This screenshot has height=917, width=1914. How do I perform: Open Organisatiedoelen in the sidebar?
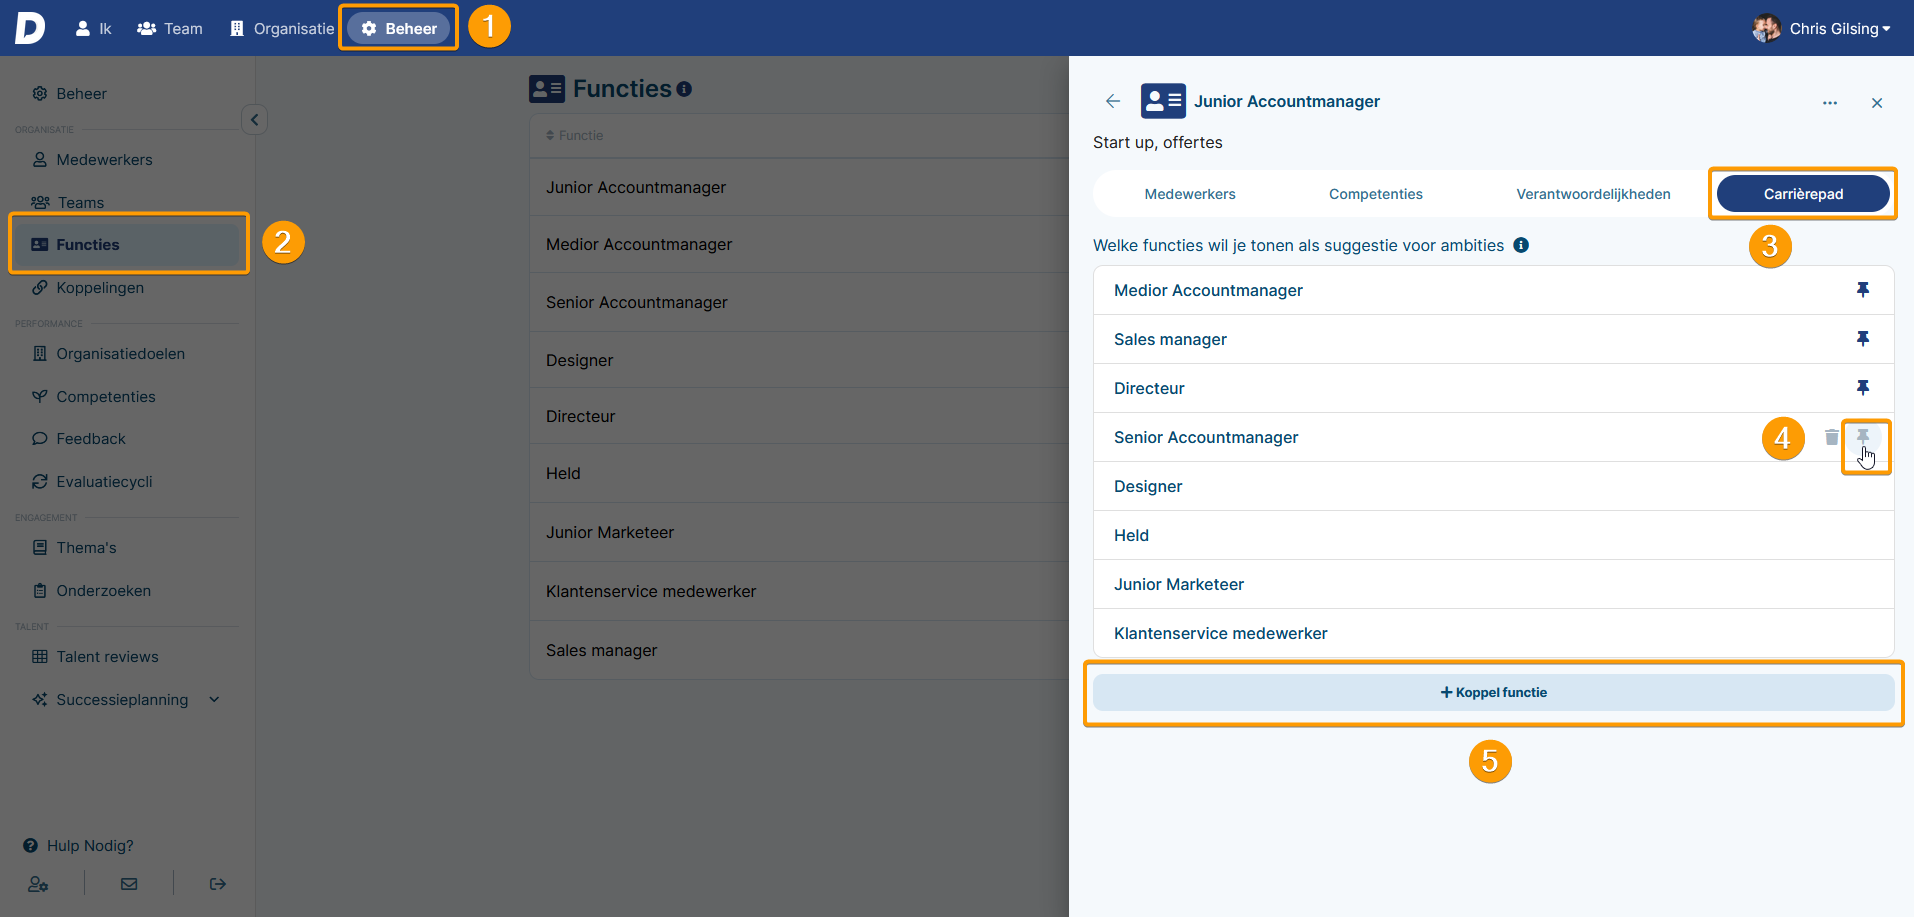click(109, 354)
